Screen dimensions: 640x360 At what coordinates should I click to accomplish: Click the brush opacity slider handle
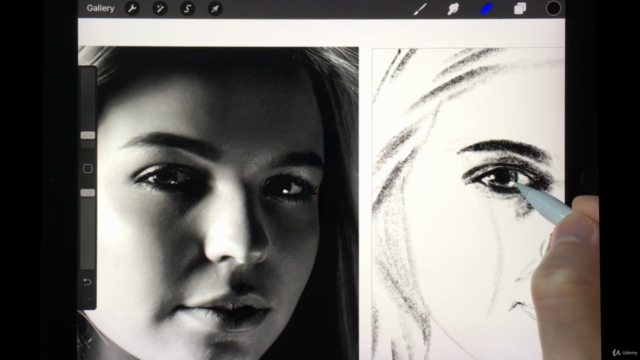(88, 193)
